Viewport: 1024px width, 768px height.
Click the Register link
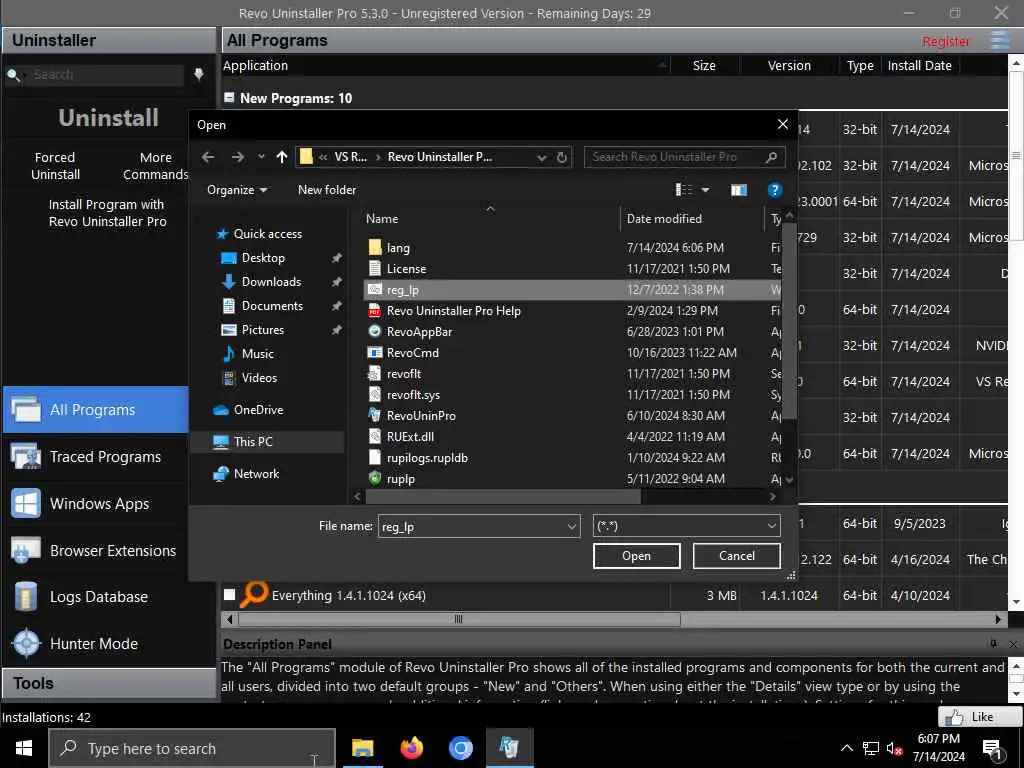point(945,41)
